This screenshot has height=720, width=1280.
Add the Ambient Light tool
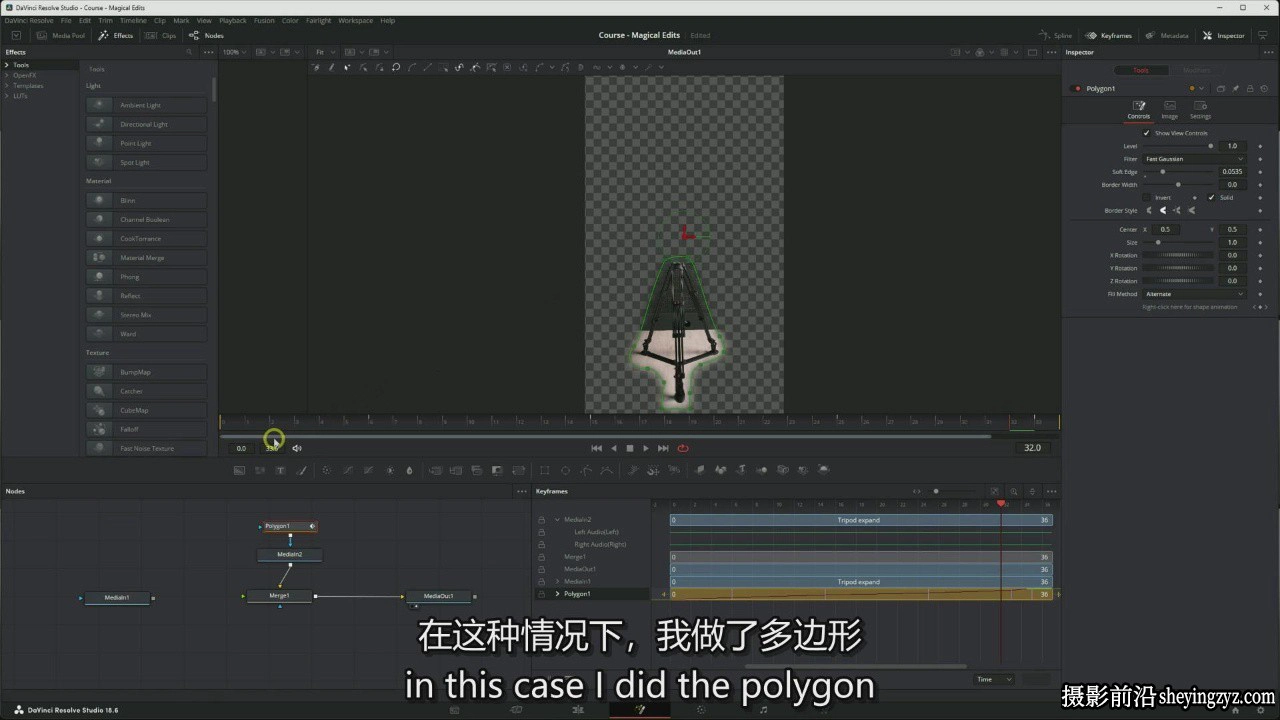[x=147, y=105]
